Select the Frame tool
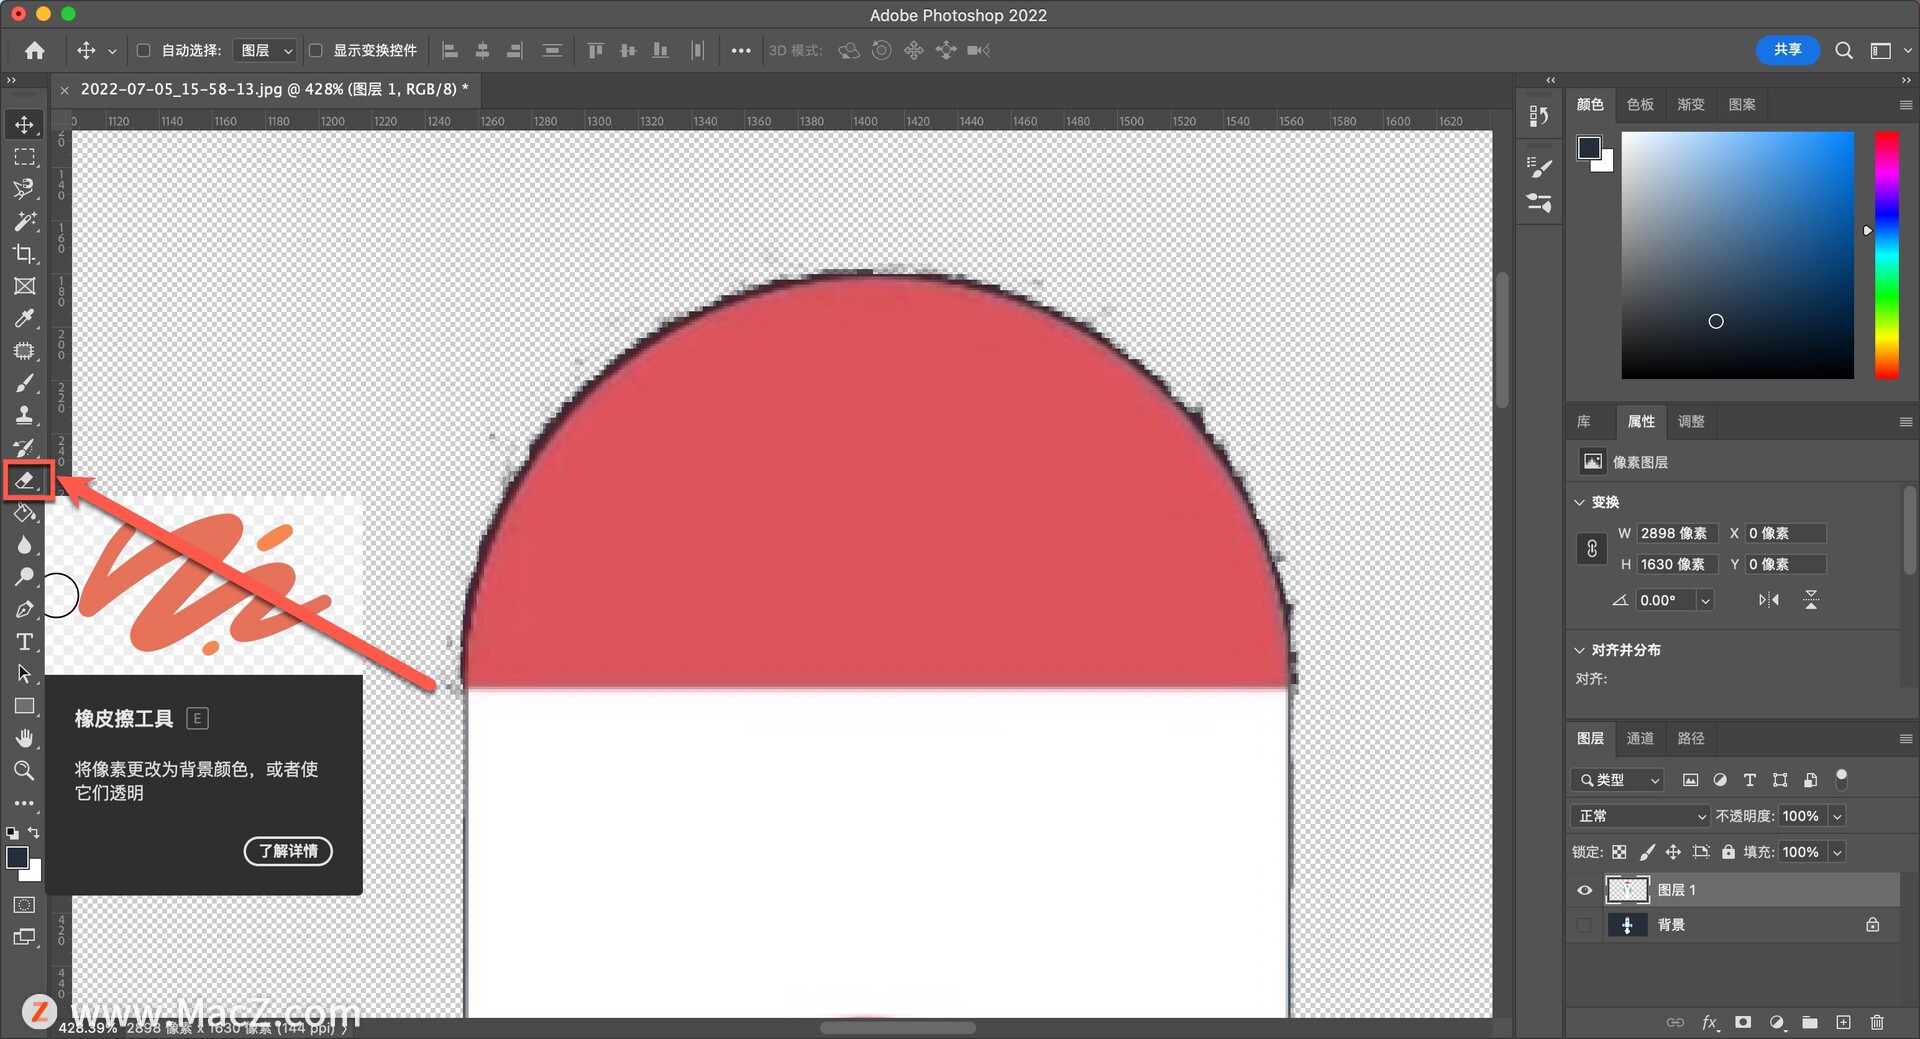The image size is (1920, 1039). pyautogui.click(x=24, y=286)
